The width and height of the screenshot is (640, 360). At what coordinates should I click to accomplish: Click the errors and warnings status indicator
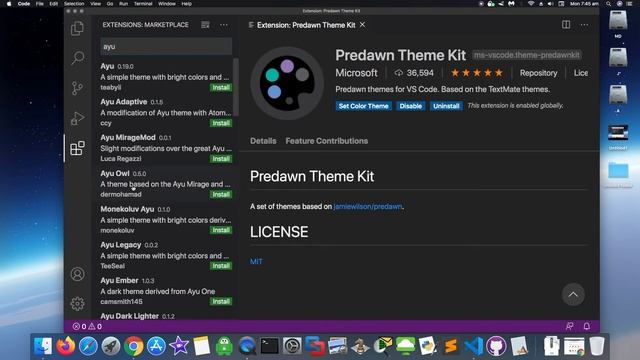[x=87, y=327]
